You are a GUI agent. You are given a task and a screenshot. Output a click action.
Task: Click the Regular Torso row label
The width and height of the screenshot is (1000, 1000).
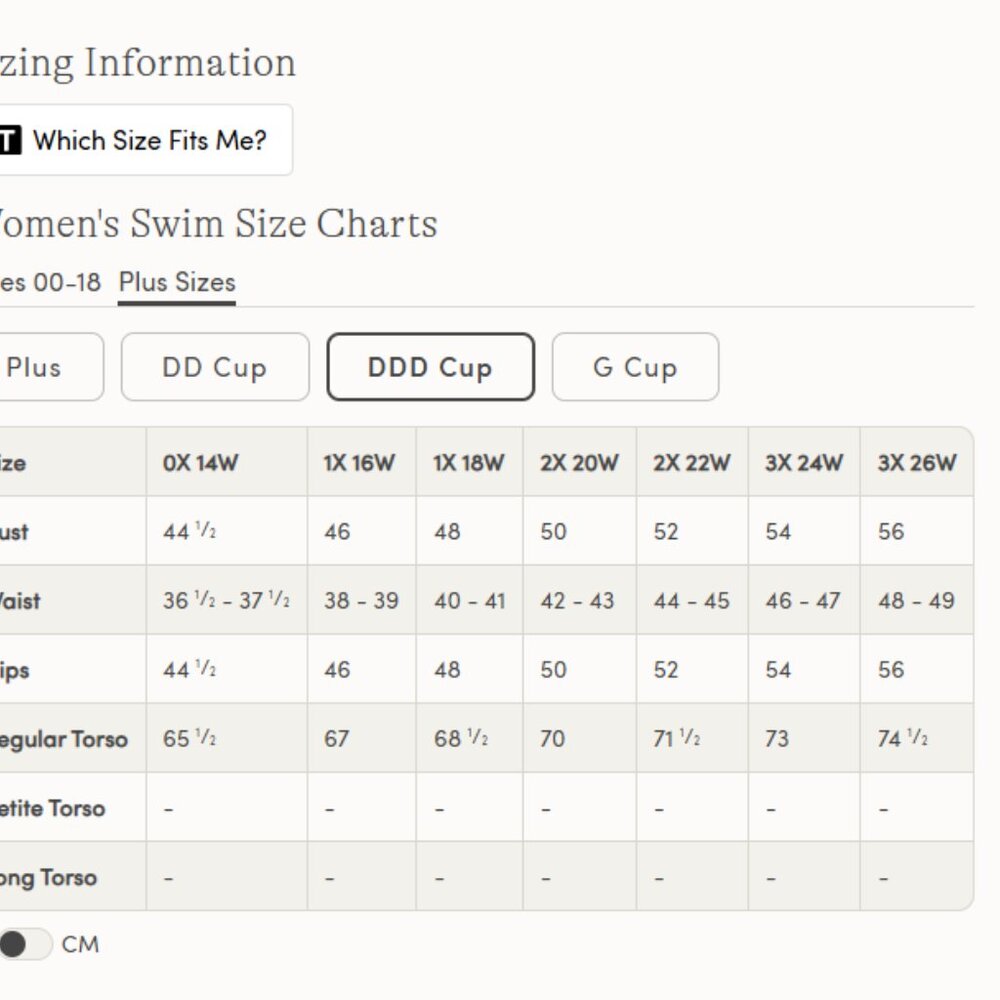click(x=65, y=740)
